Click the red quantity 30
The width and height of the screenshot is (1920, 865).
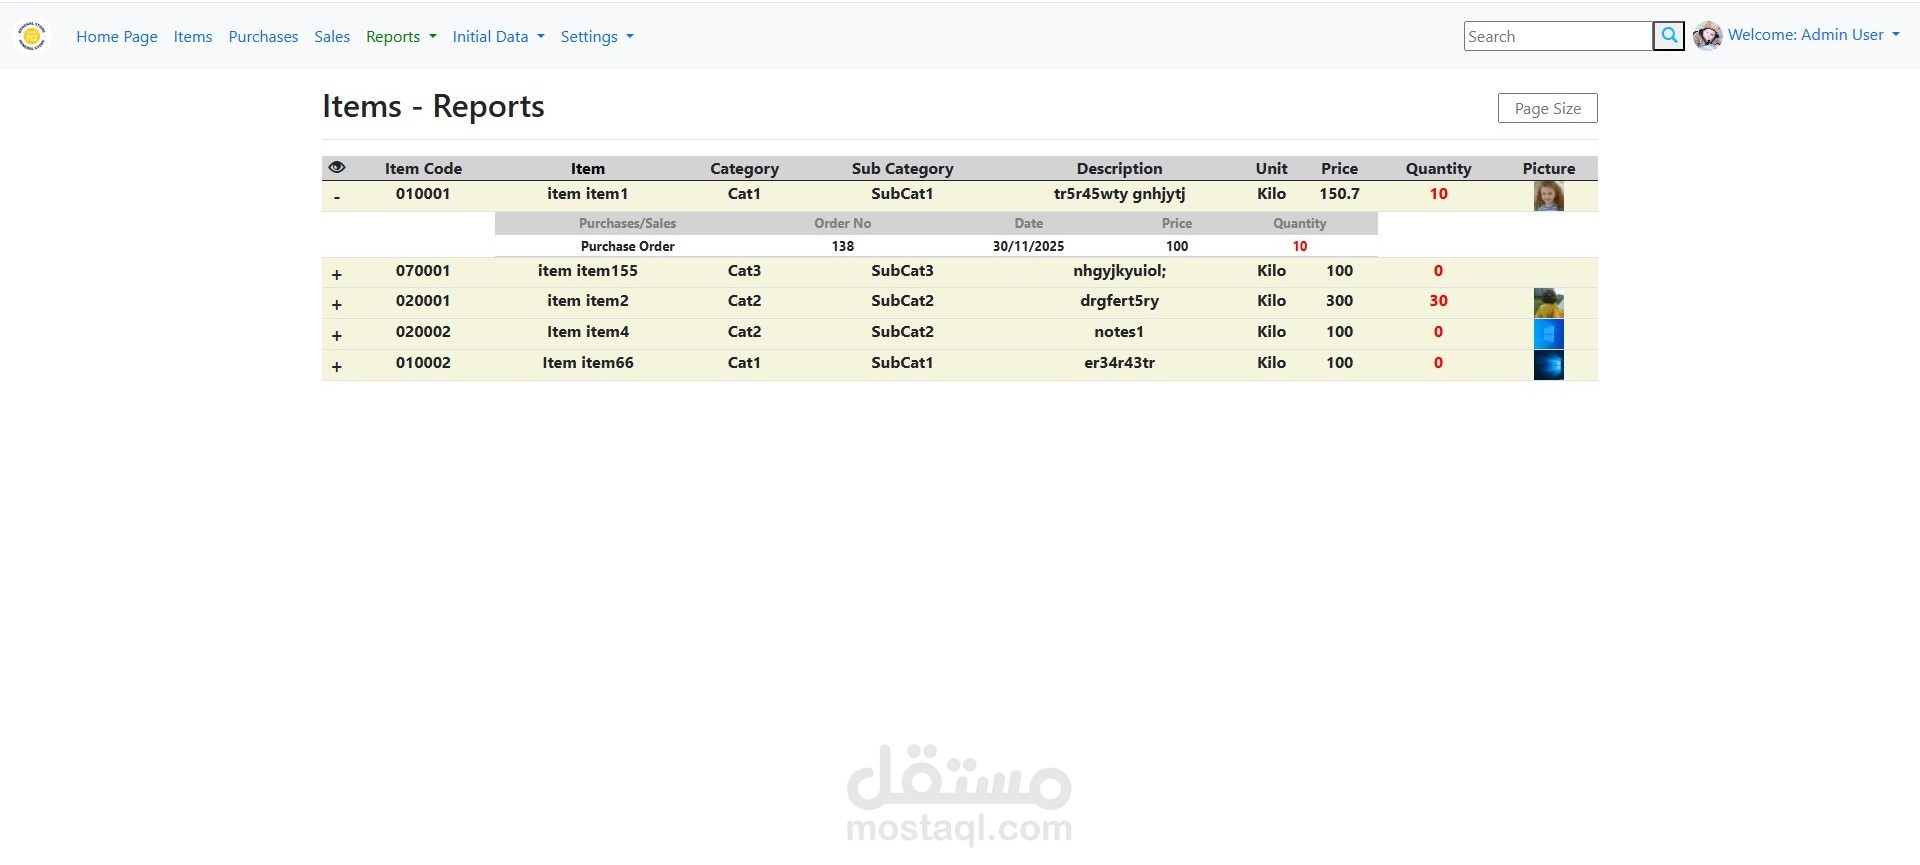tap(1438, 301)
